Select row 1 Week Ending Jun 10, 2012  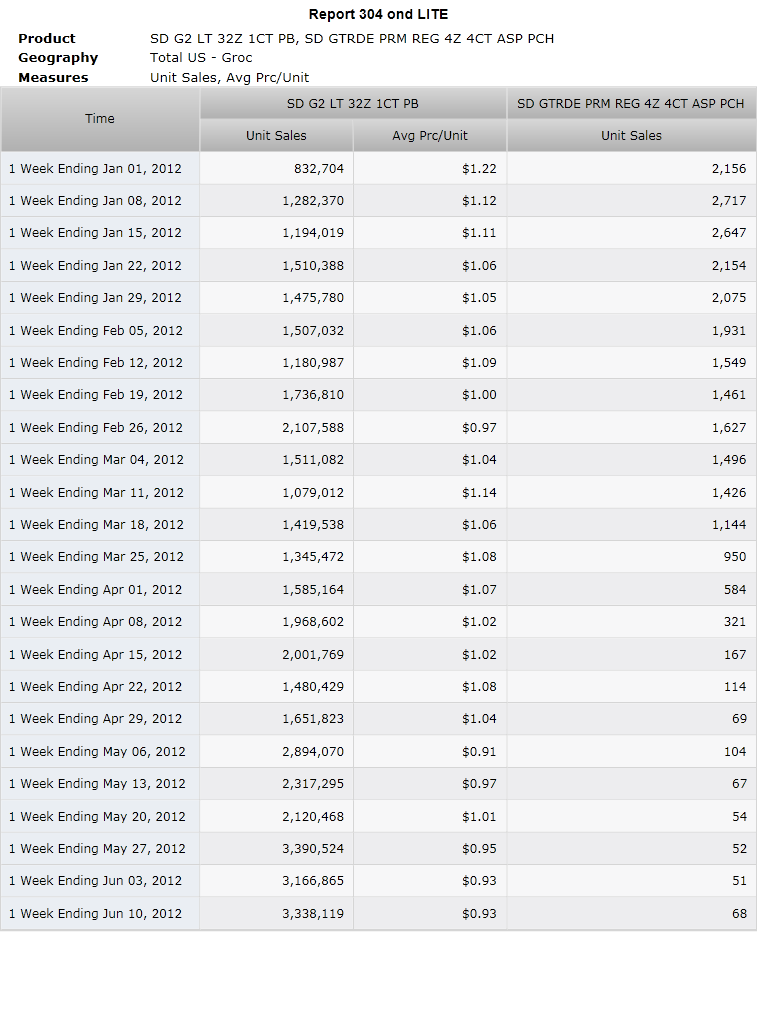coord(378,913)
